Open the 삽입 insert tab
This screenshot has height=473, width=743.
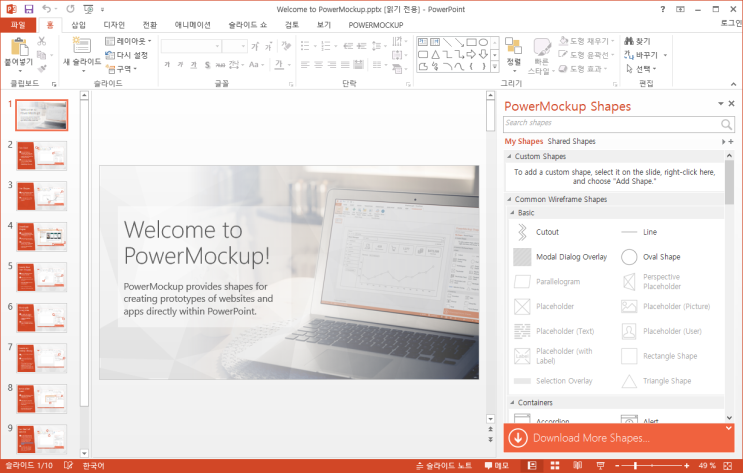(x=78, y=25)
